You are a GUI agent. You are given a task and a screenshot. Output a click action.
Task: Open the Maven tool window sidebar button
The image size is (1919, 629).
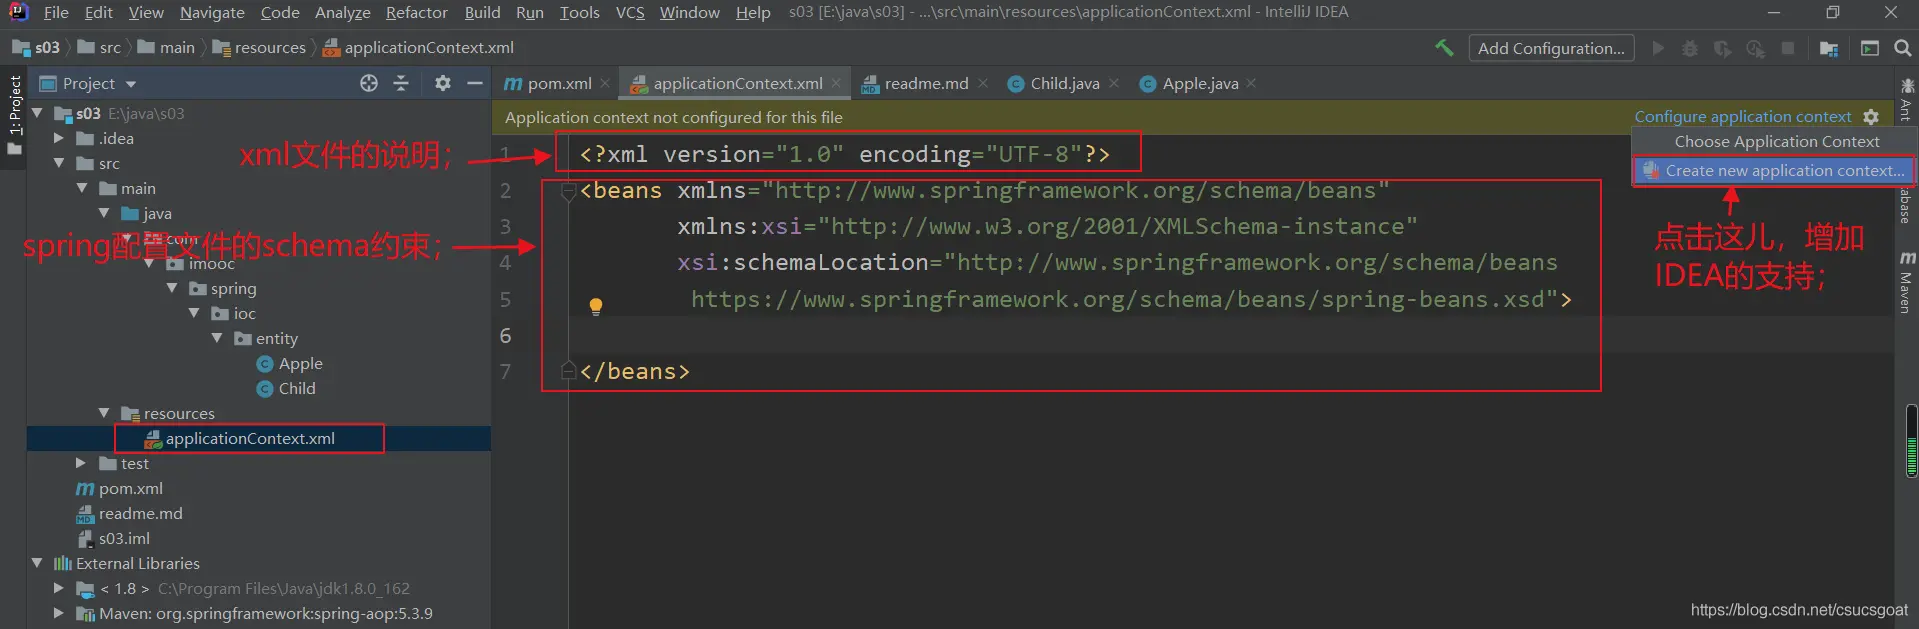tap(1907, 283)
